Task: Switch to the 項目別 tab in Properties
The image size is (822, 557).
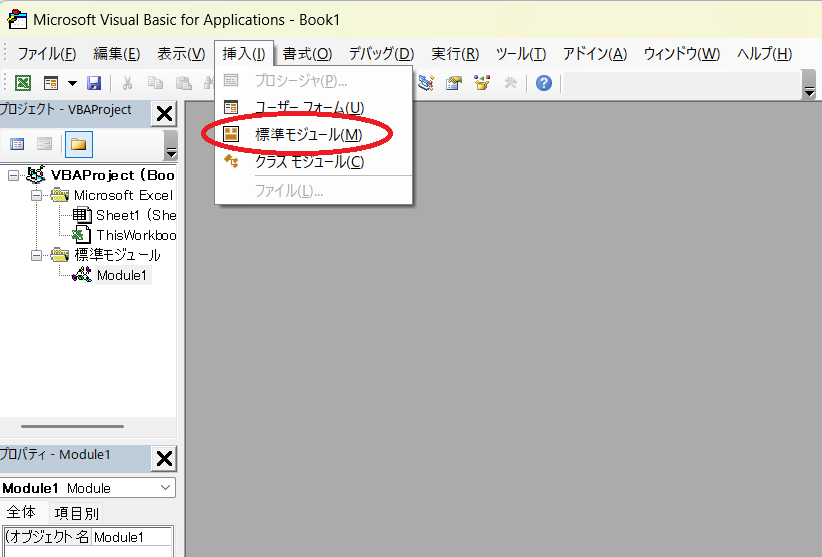Action: 77,513
